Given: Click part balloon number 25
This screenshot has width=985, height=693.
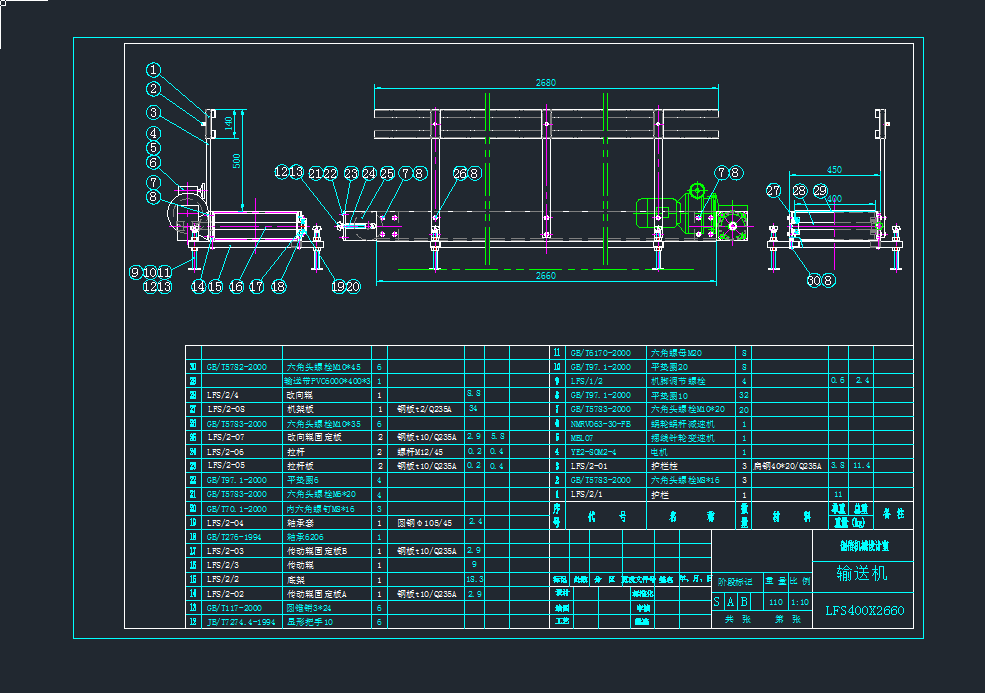Looking at the screenshot, I should pyautogui.click(x=387, y=173).
